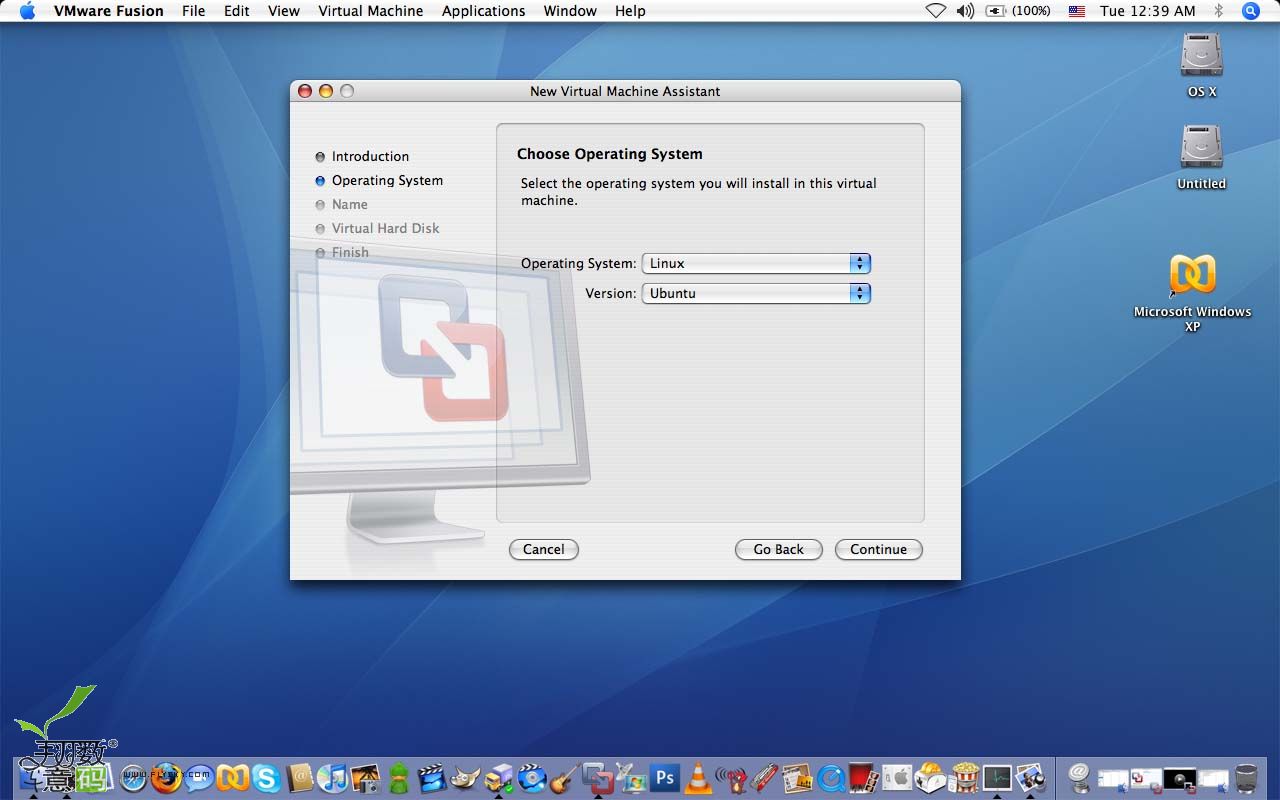Open the Apple menu
Viewport: 1280px width, 800px height.
(27, 11)
